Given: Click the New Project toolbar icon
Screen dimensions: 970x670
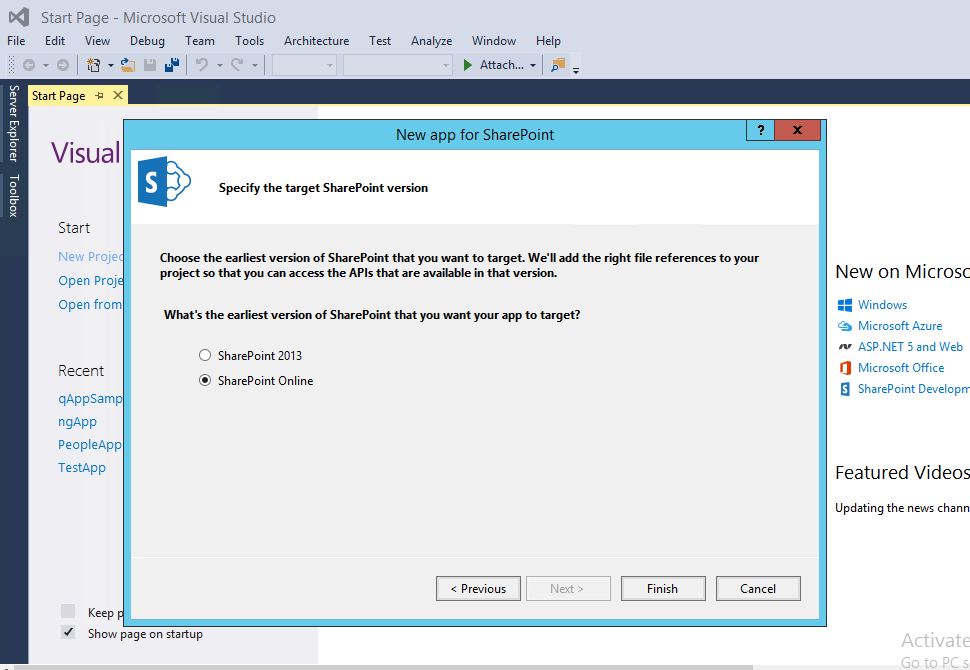Looking at the screenshot, I should 94,65.
